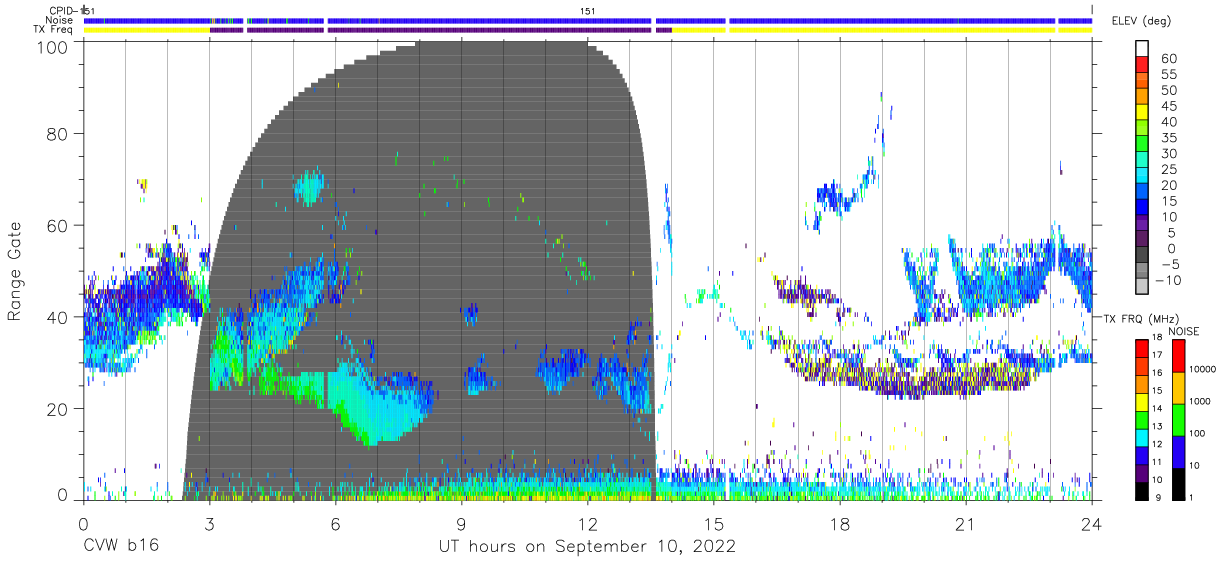Click the red 17–18 segment on TX FRQ colorbar
The height and width of the screenshot is (567, 1228).
[x=1142, y=348]
